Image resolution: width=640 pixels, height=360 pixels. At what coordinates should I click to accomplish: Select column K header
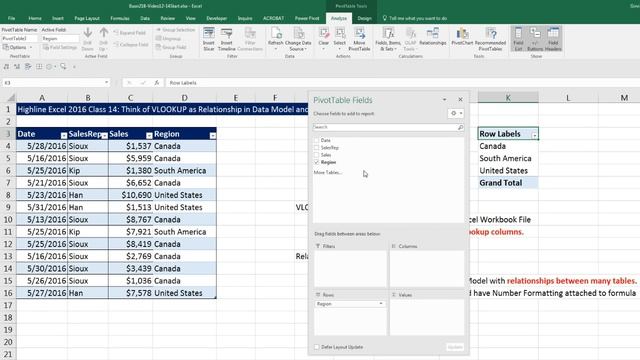click(508, 98)
